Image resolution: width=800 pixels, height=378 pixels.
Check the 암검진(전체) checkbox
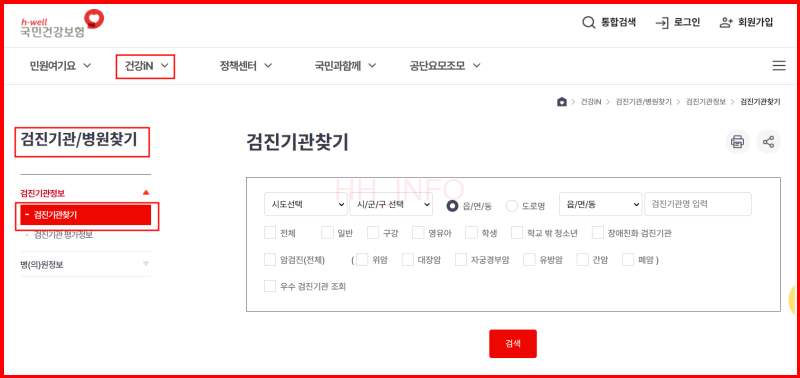pos(270,260)
